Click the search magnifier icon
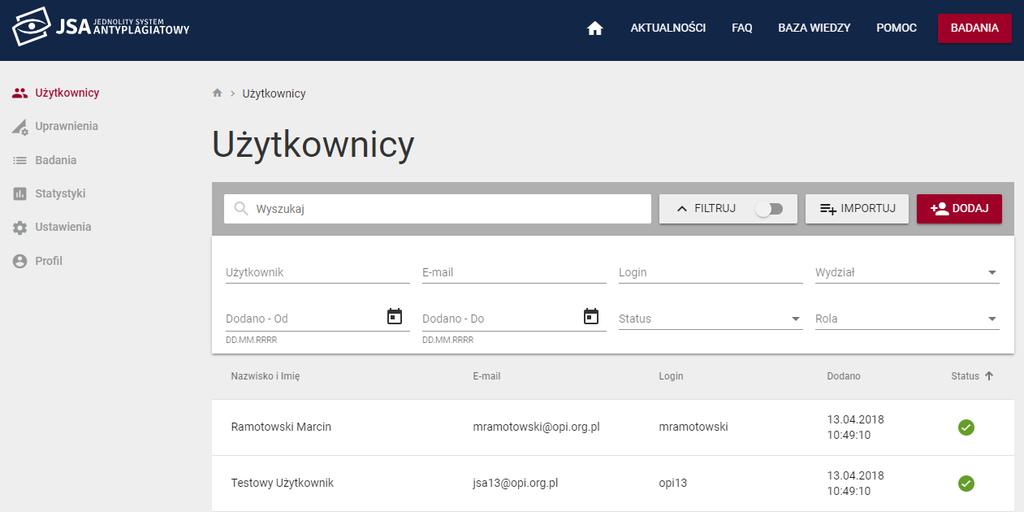The height and width of the screenshot is (512, 1024). [241, 209]
